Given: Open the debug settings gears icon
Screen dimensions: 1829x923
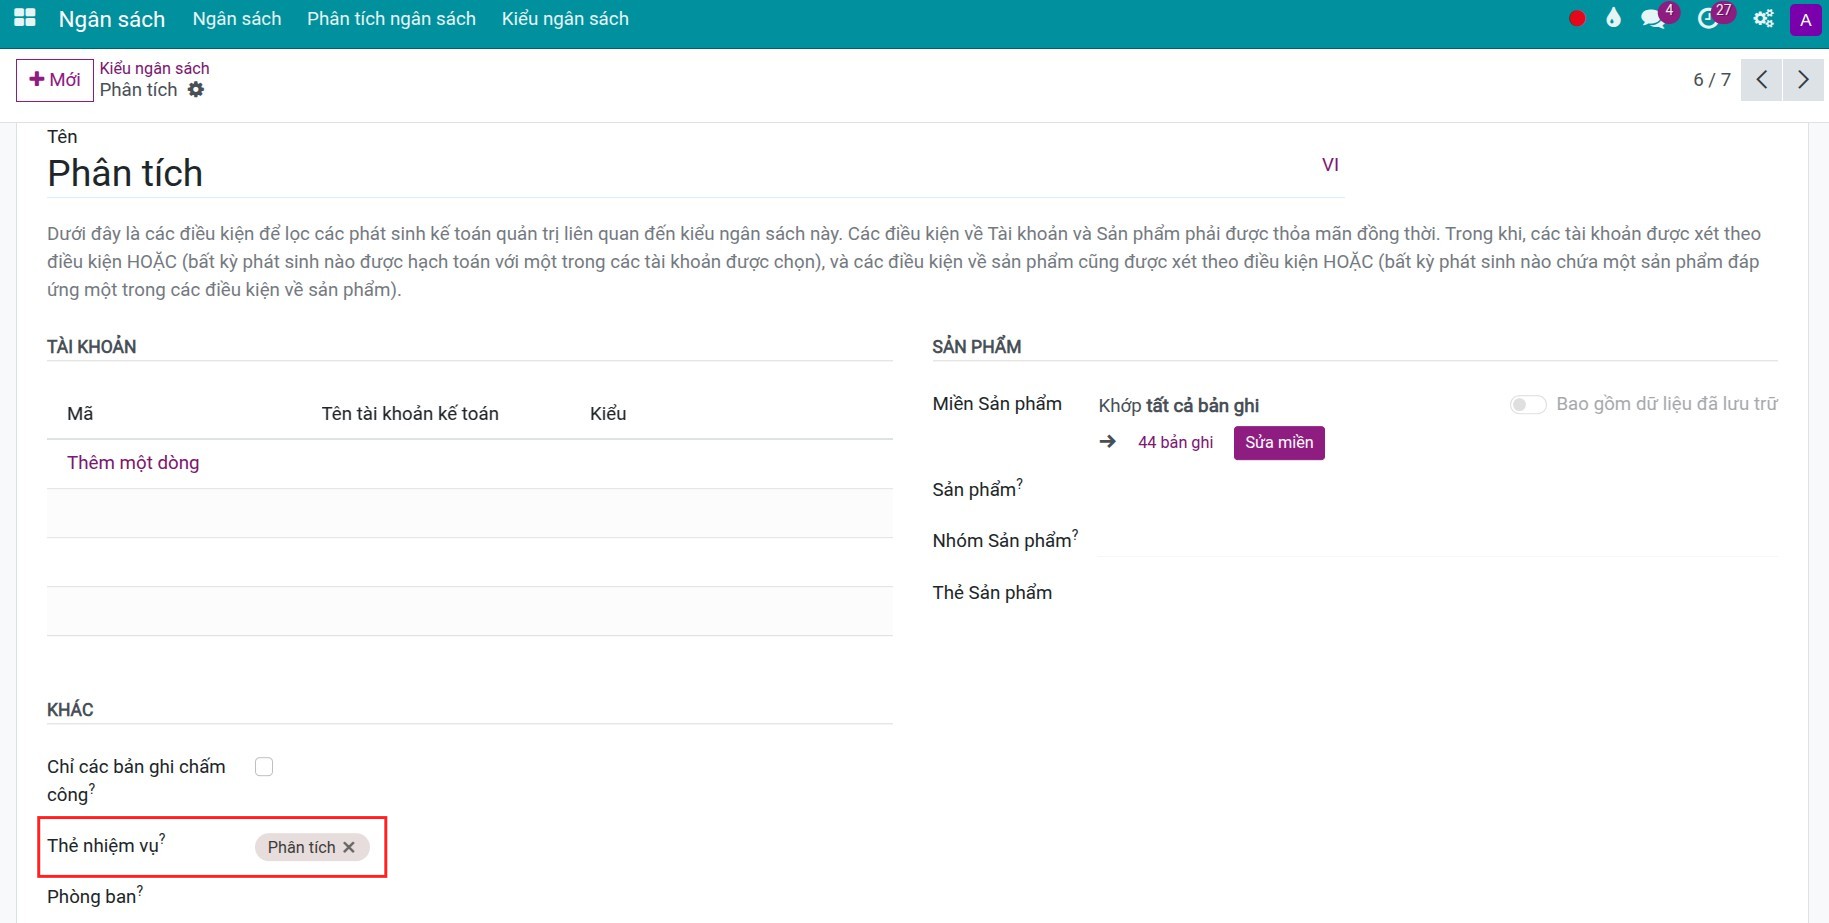Looking at the screenshot, I should pos(1763,19).
